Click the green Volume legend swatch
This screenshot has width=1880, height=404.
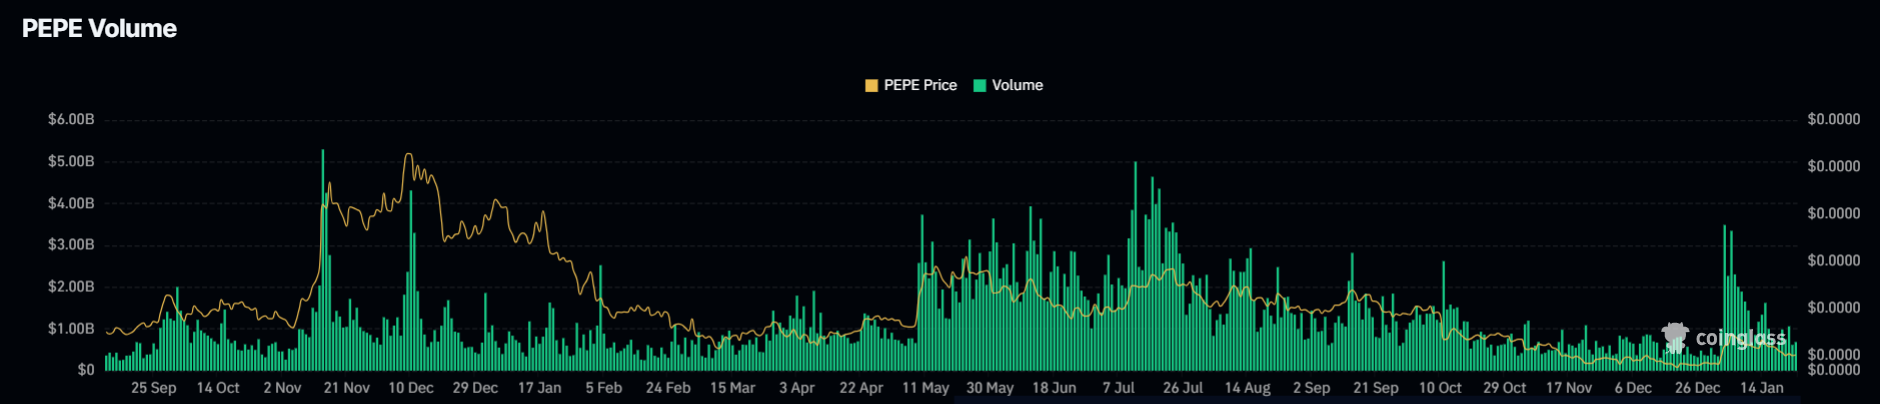coord(980,85)
